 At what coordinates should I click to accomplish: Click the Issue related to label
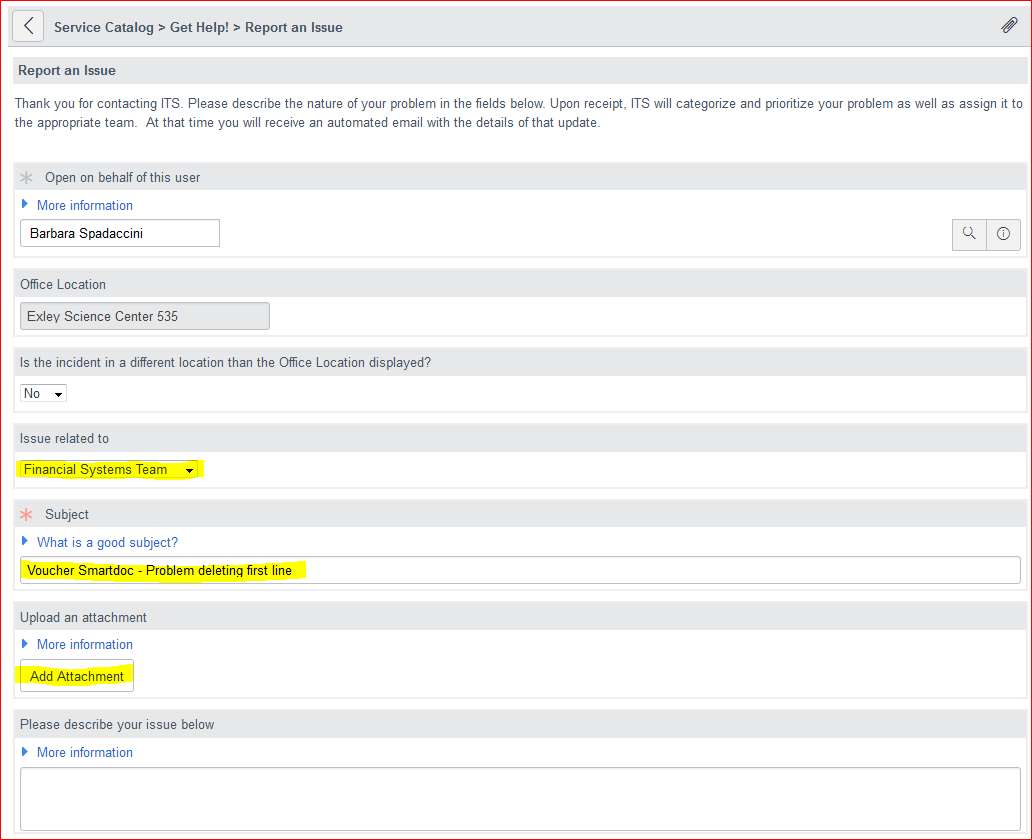point(64,438)
